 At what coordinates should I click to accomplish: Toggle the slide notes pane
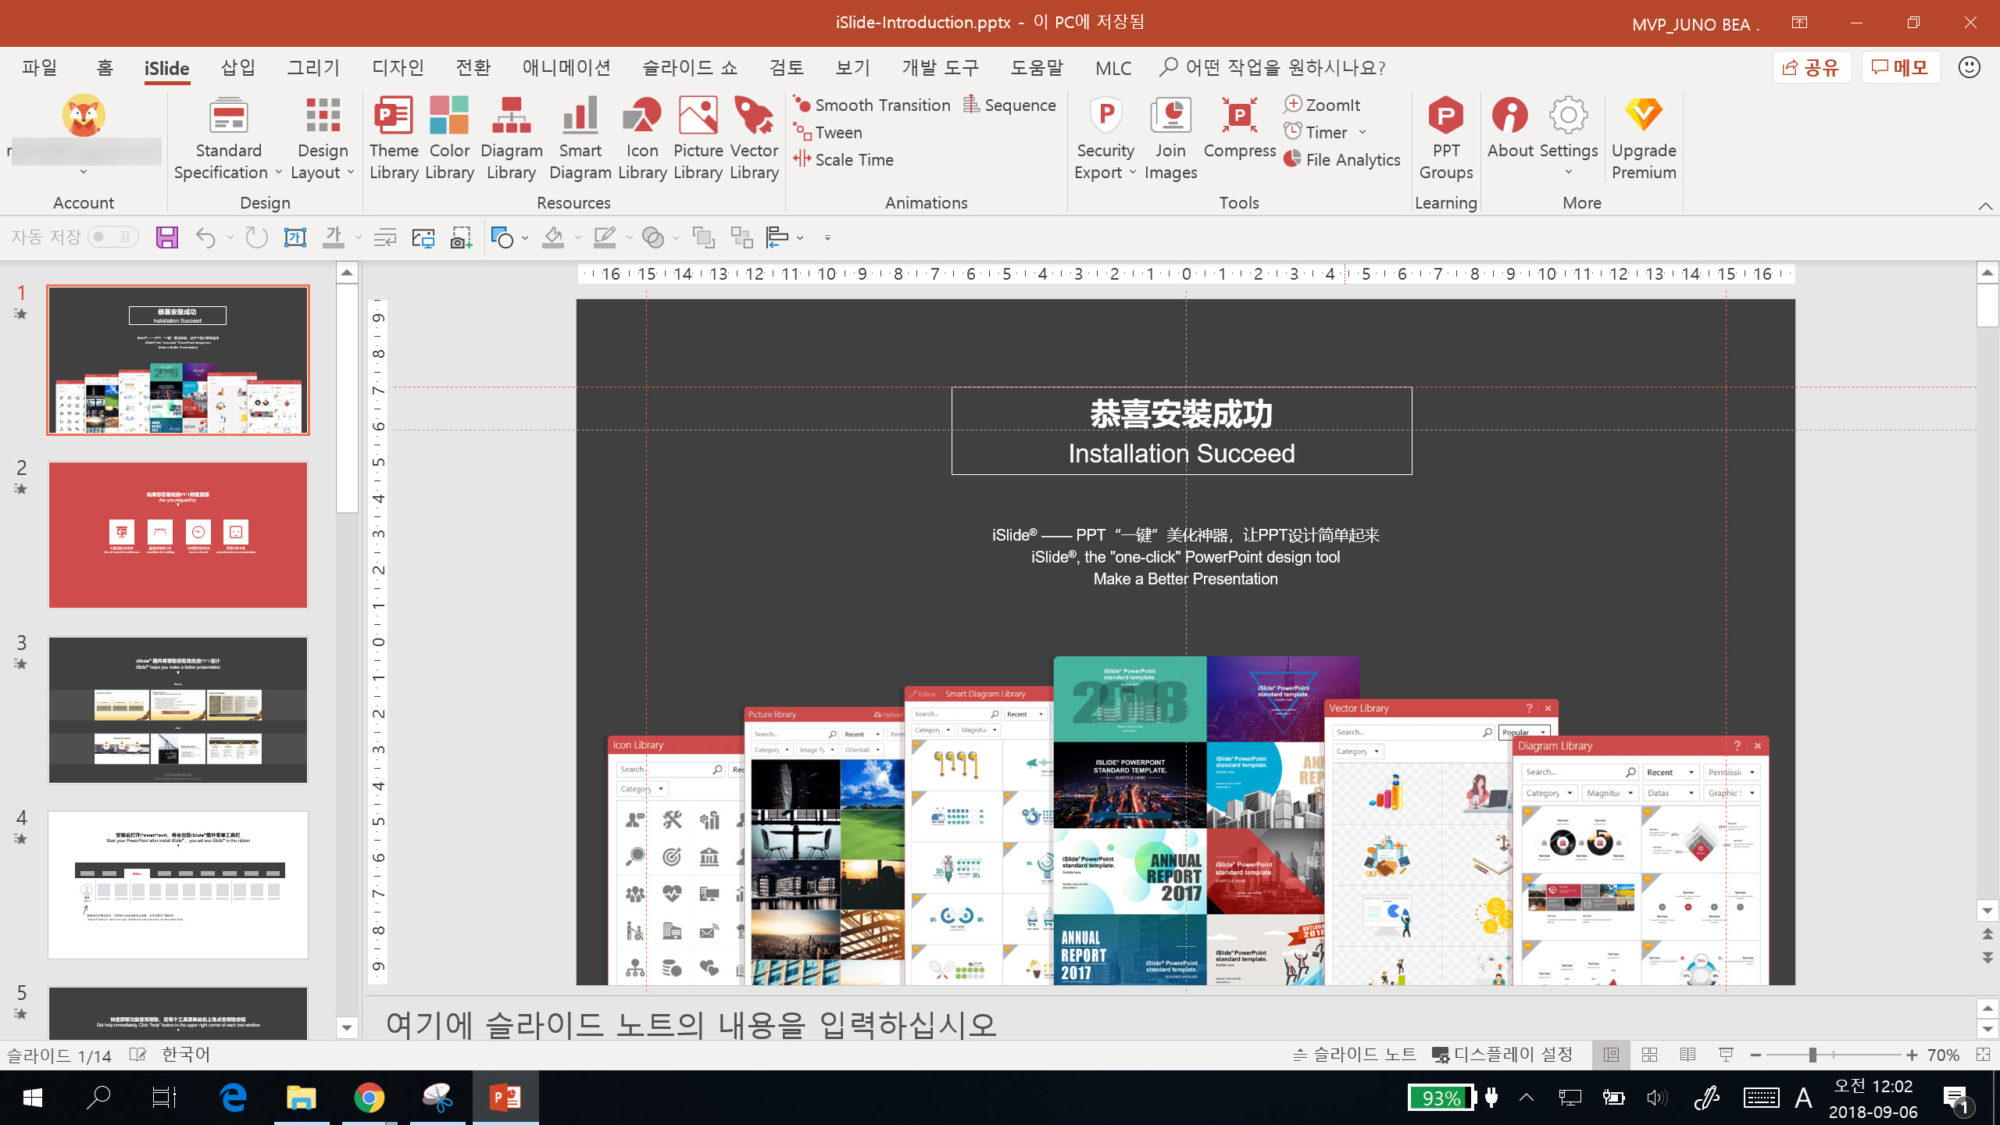pyautogui.click(x=1355, y=1054)
